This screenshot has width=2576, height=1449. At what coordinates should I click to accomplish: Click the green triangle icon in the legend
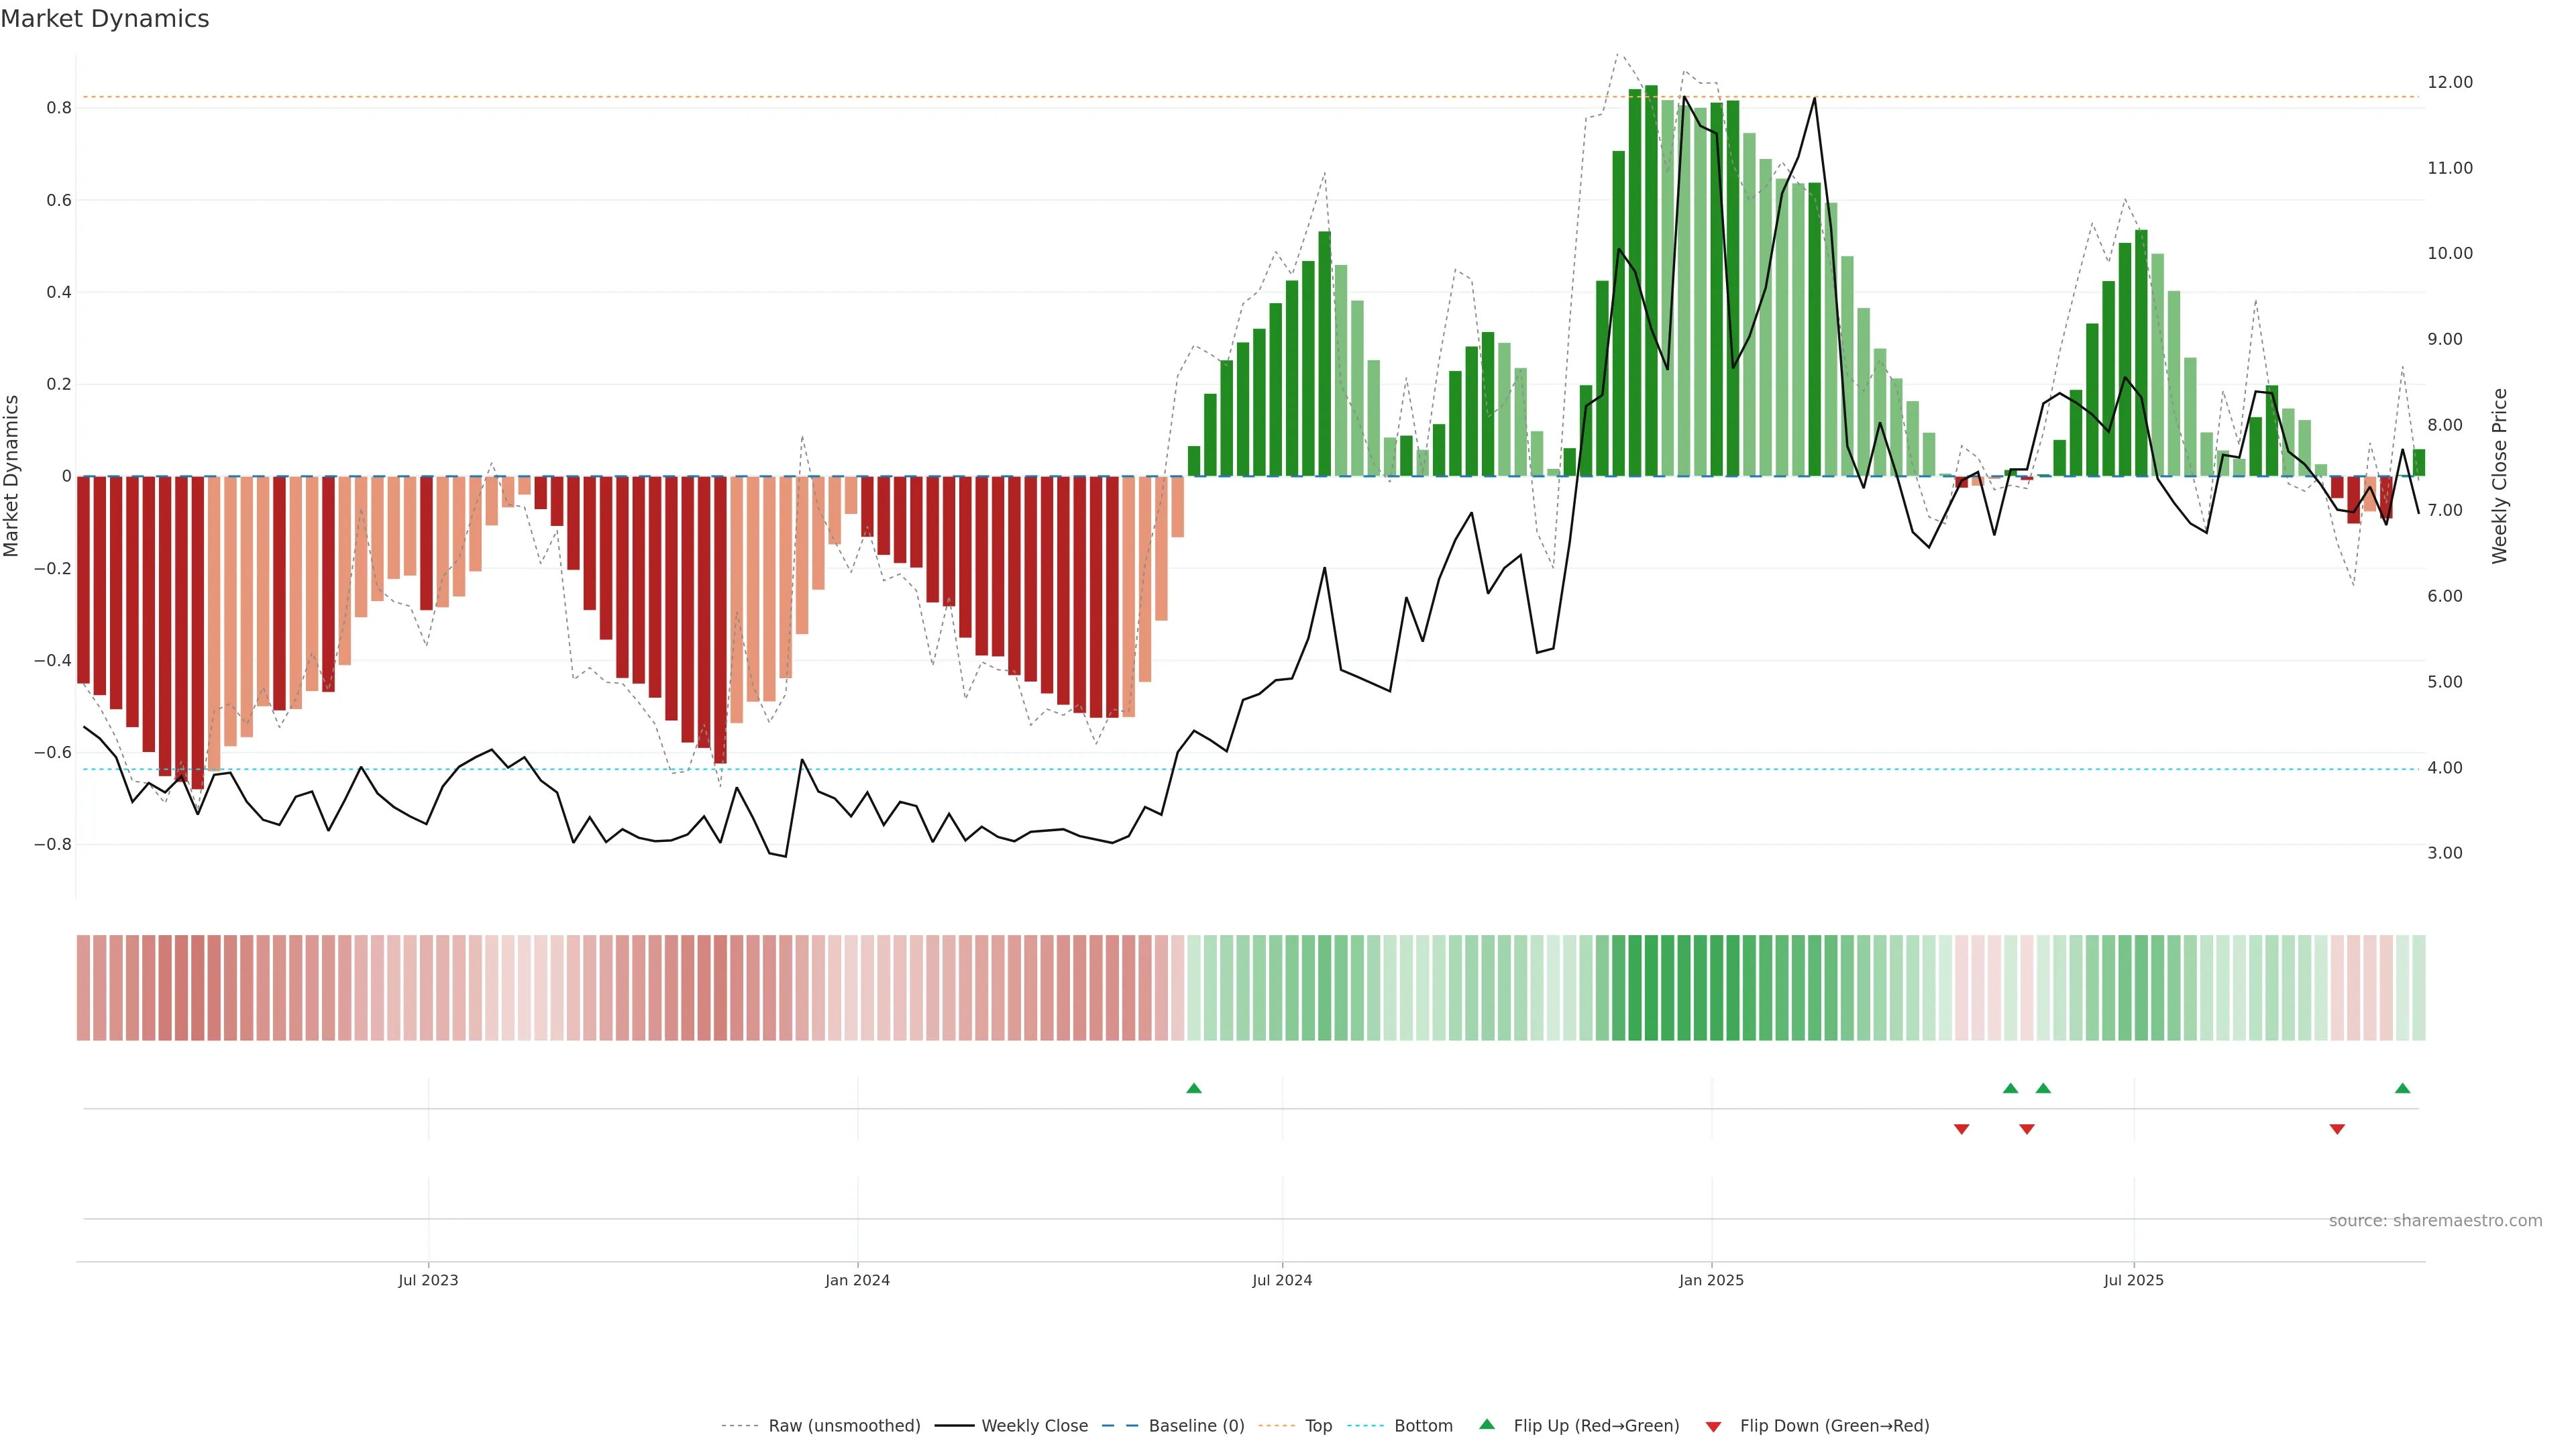pyautogui.click(x=1487, y=1424)
